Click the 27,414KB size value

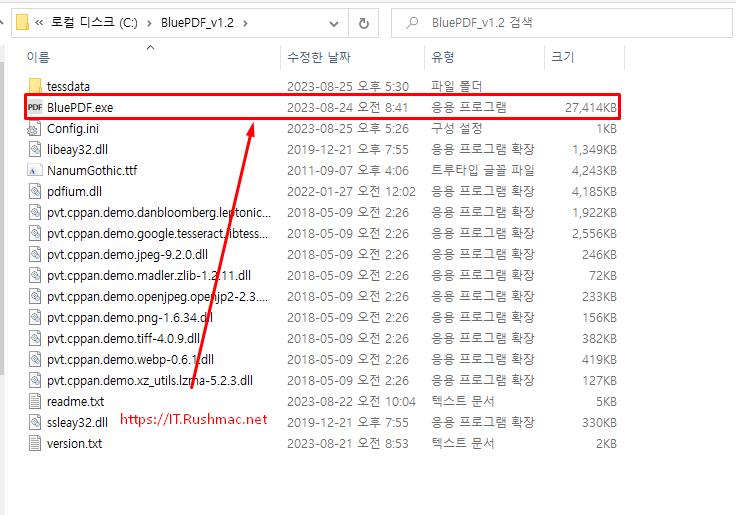(590, 108)
